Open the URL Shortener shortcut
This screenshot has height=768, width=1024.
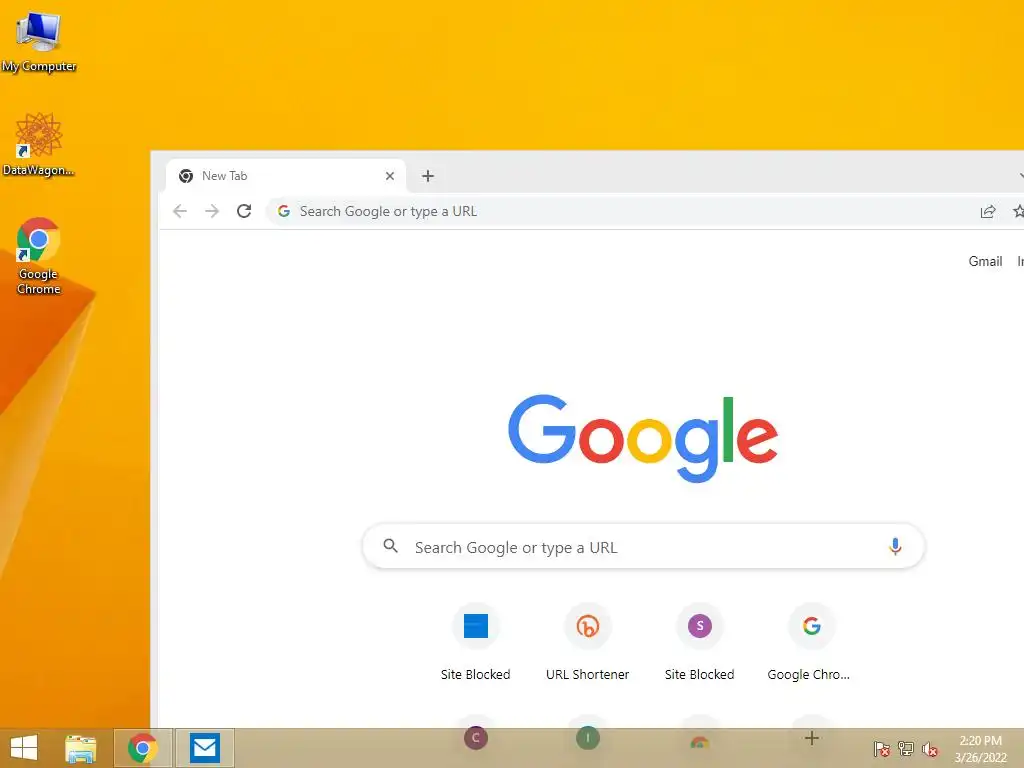588,642
